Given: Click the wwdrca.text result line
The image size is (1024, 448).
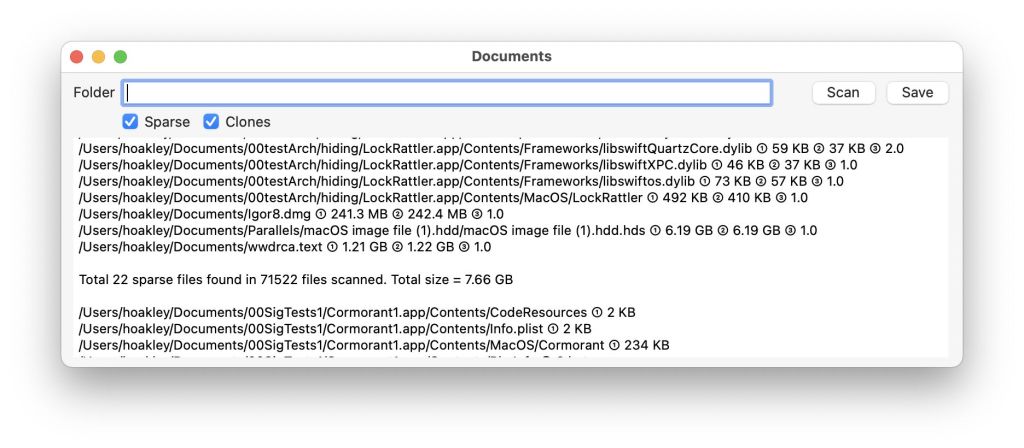Looking at the screenshot, I should point(284,247).
